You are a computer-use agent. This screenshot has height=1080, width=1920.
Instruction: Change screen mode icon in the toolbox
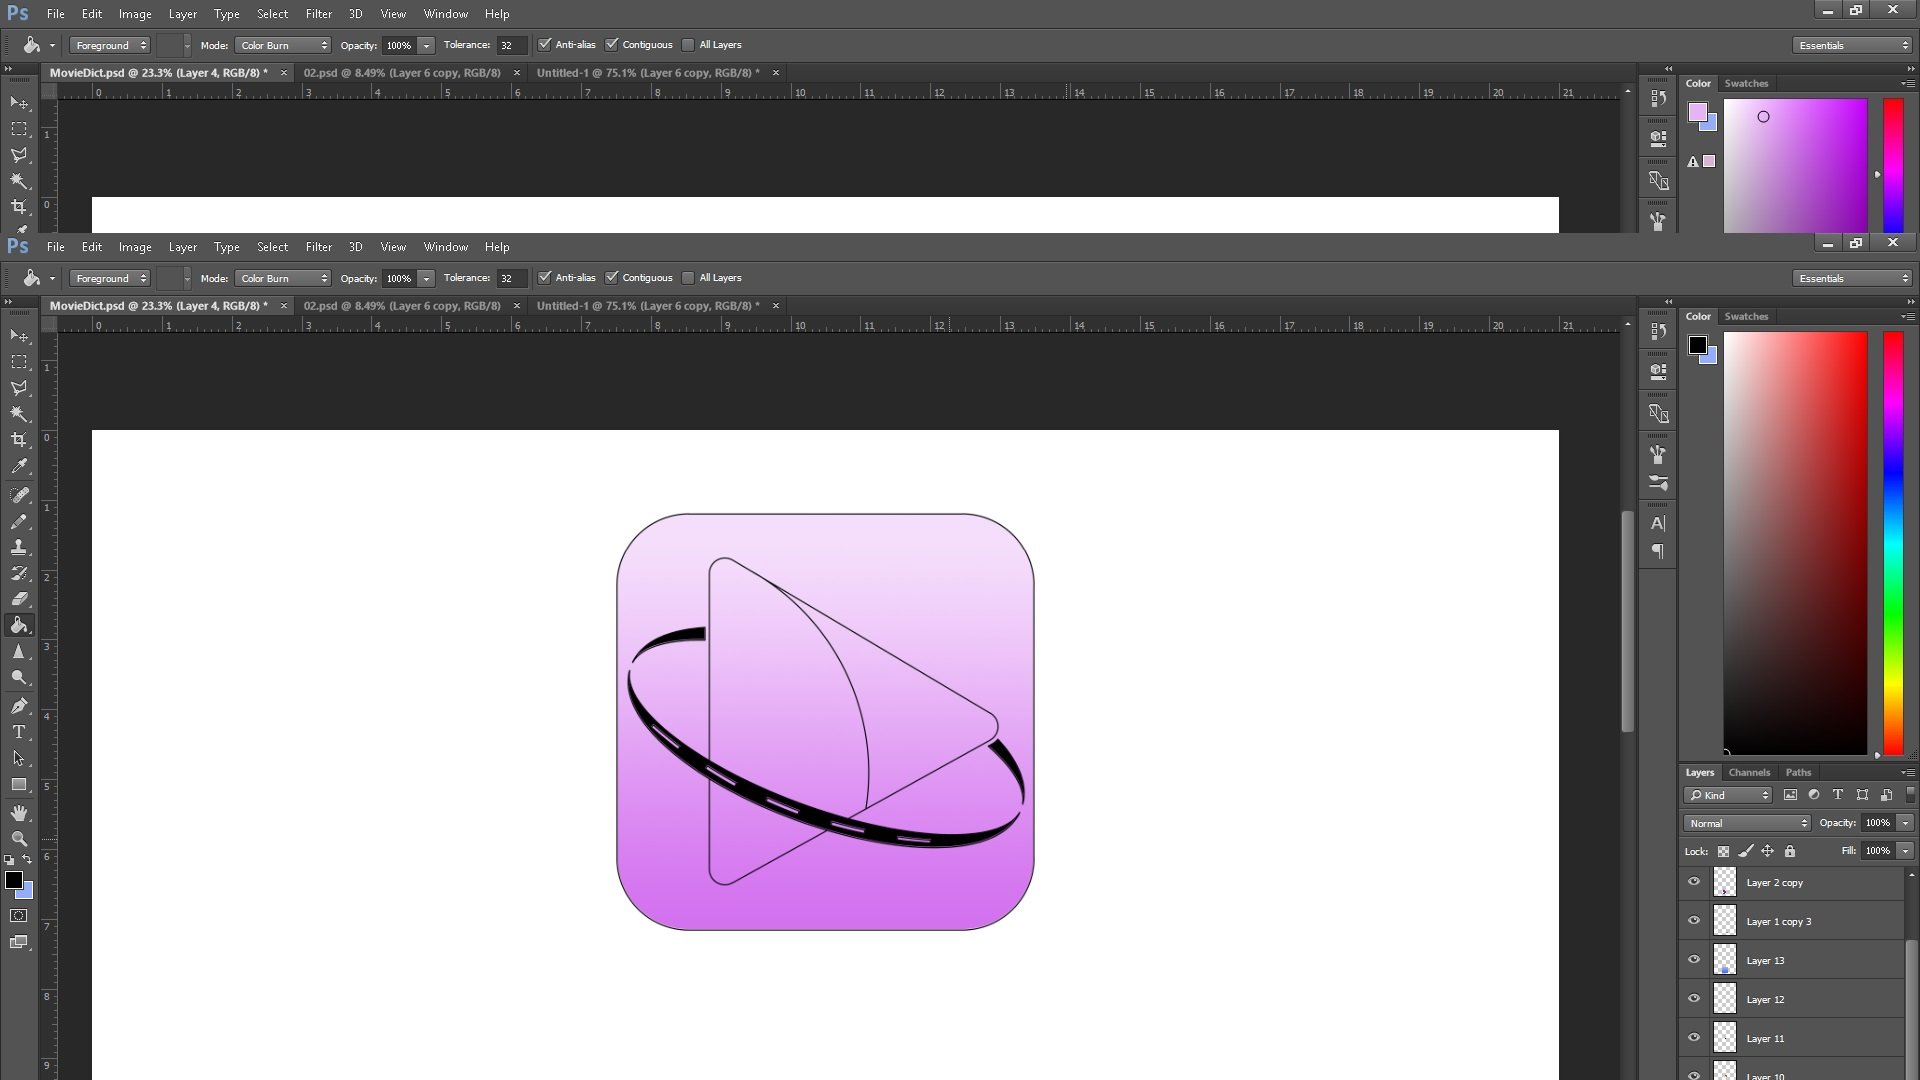click(19, 942)
